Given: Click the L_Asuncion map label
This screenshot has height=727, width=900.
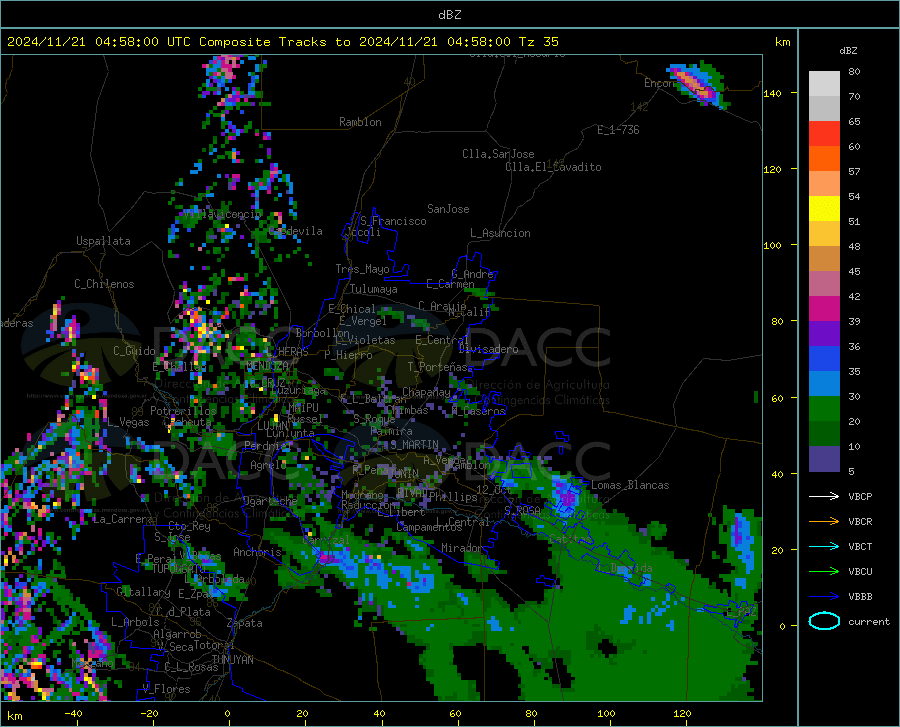Looking at the screenshot, I should pyautogui.click(x=500, y=233).
